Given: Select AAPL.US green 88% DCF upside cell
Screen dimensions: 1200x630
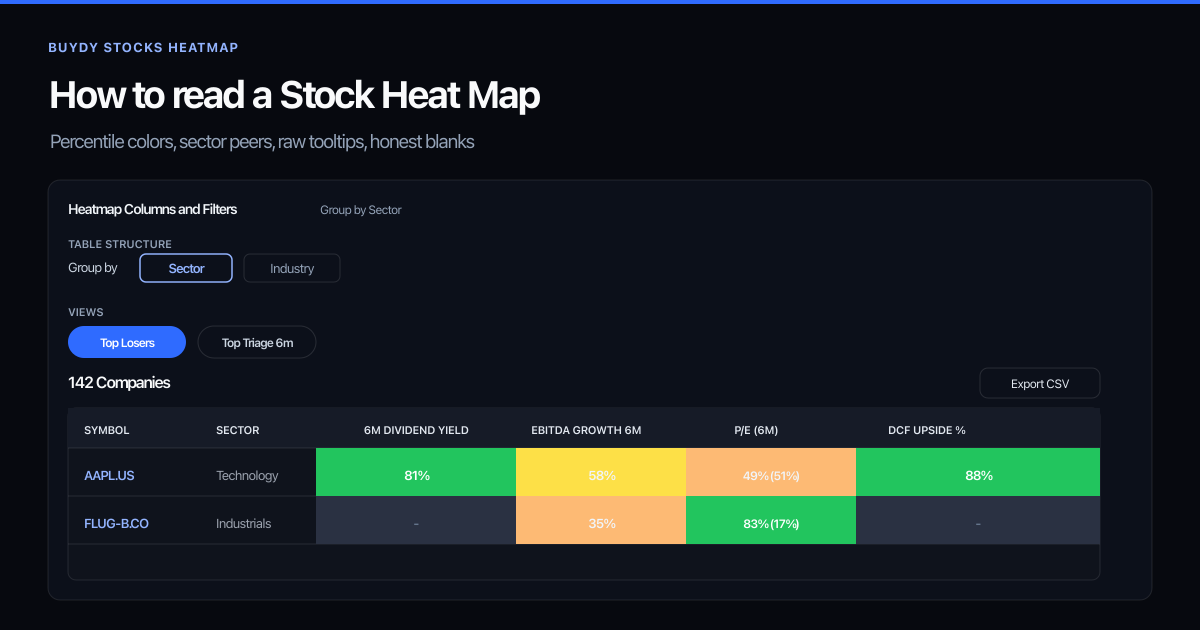Looking at the screenshot, I should coord(978,472).
